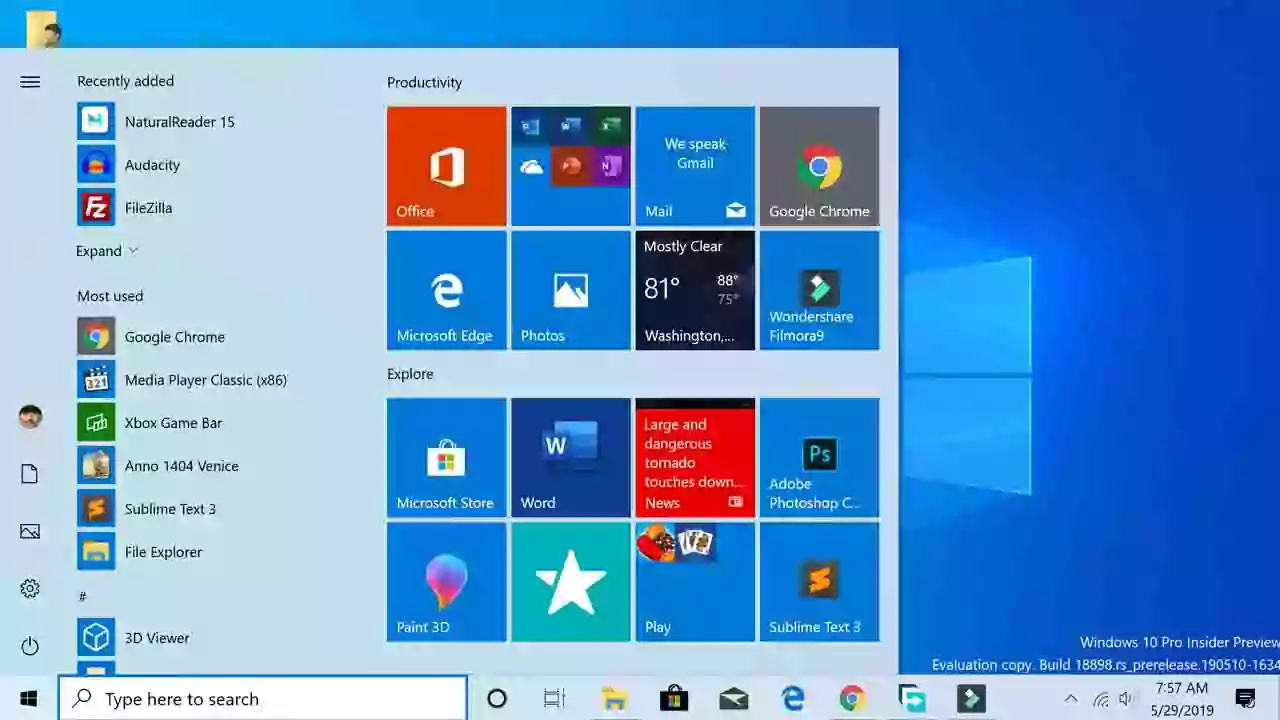The width and height of the screenshot is (1280, 720).
Task: Open the Microsoft Store tile
Action: tap(446, 458)
